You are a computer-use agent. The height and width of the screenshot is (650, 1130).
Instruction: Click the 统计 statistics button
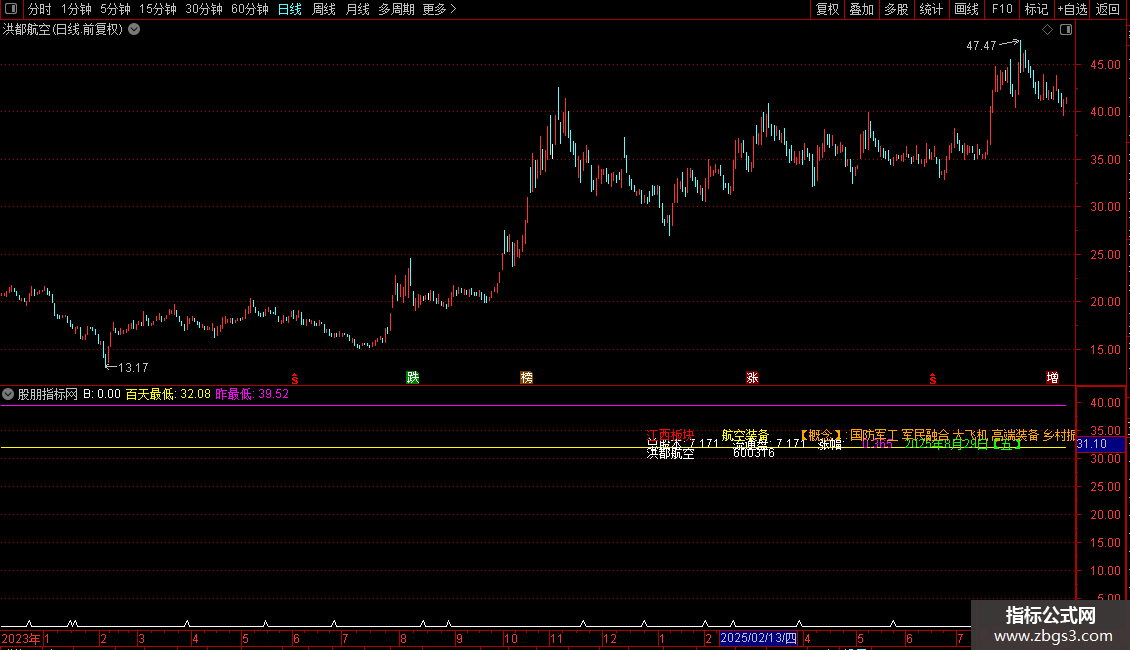[x=931, y=9]
